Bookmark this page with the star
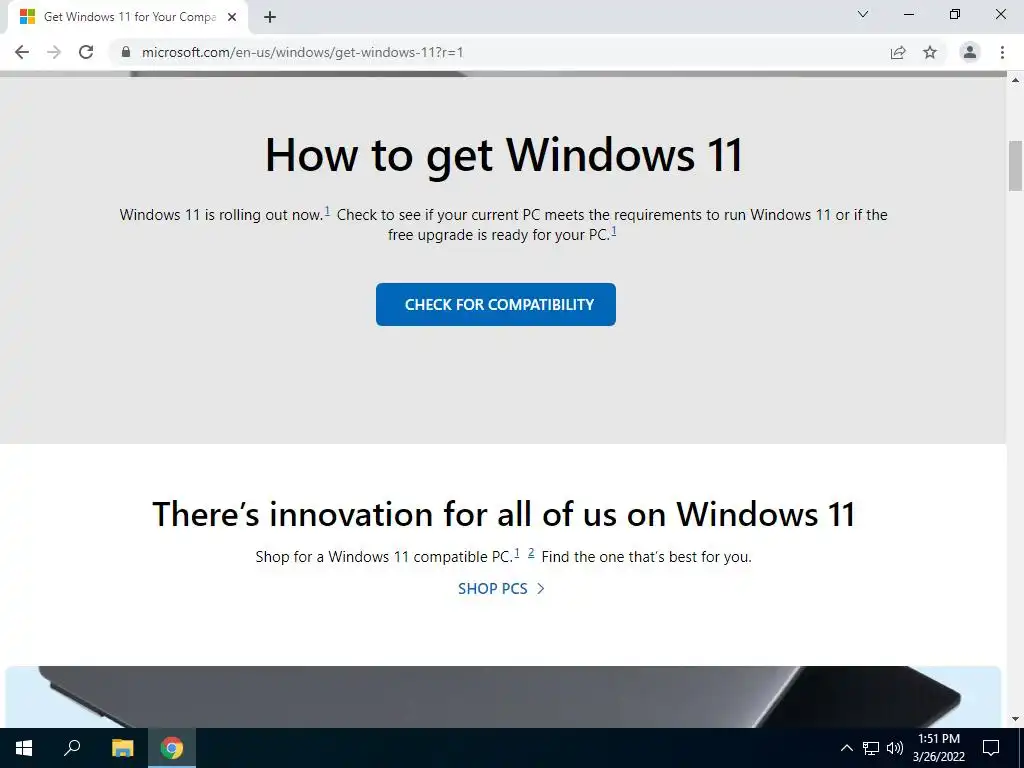The height and width of the screenshot is (768, 1024). 930,52
